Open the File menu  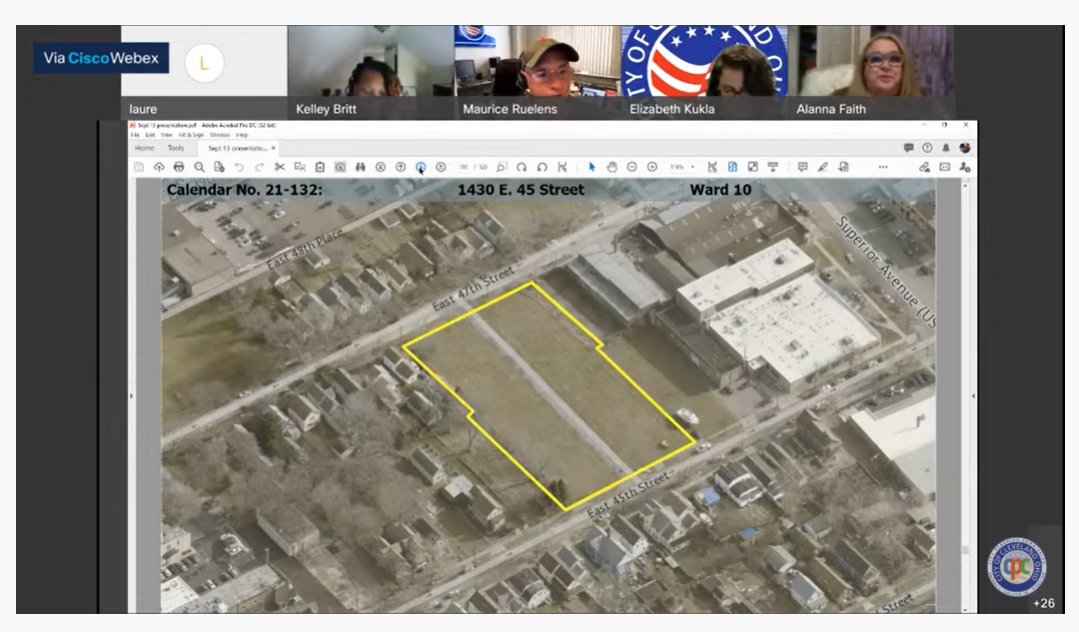click(135, 135)
